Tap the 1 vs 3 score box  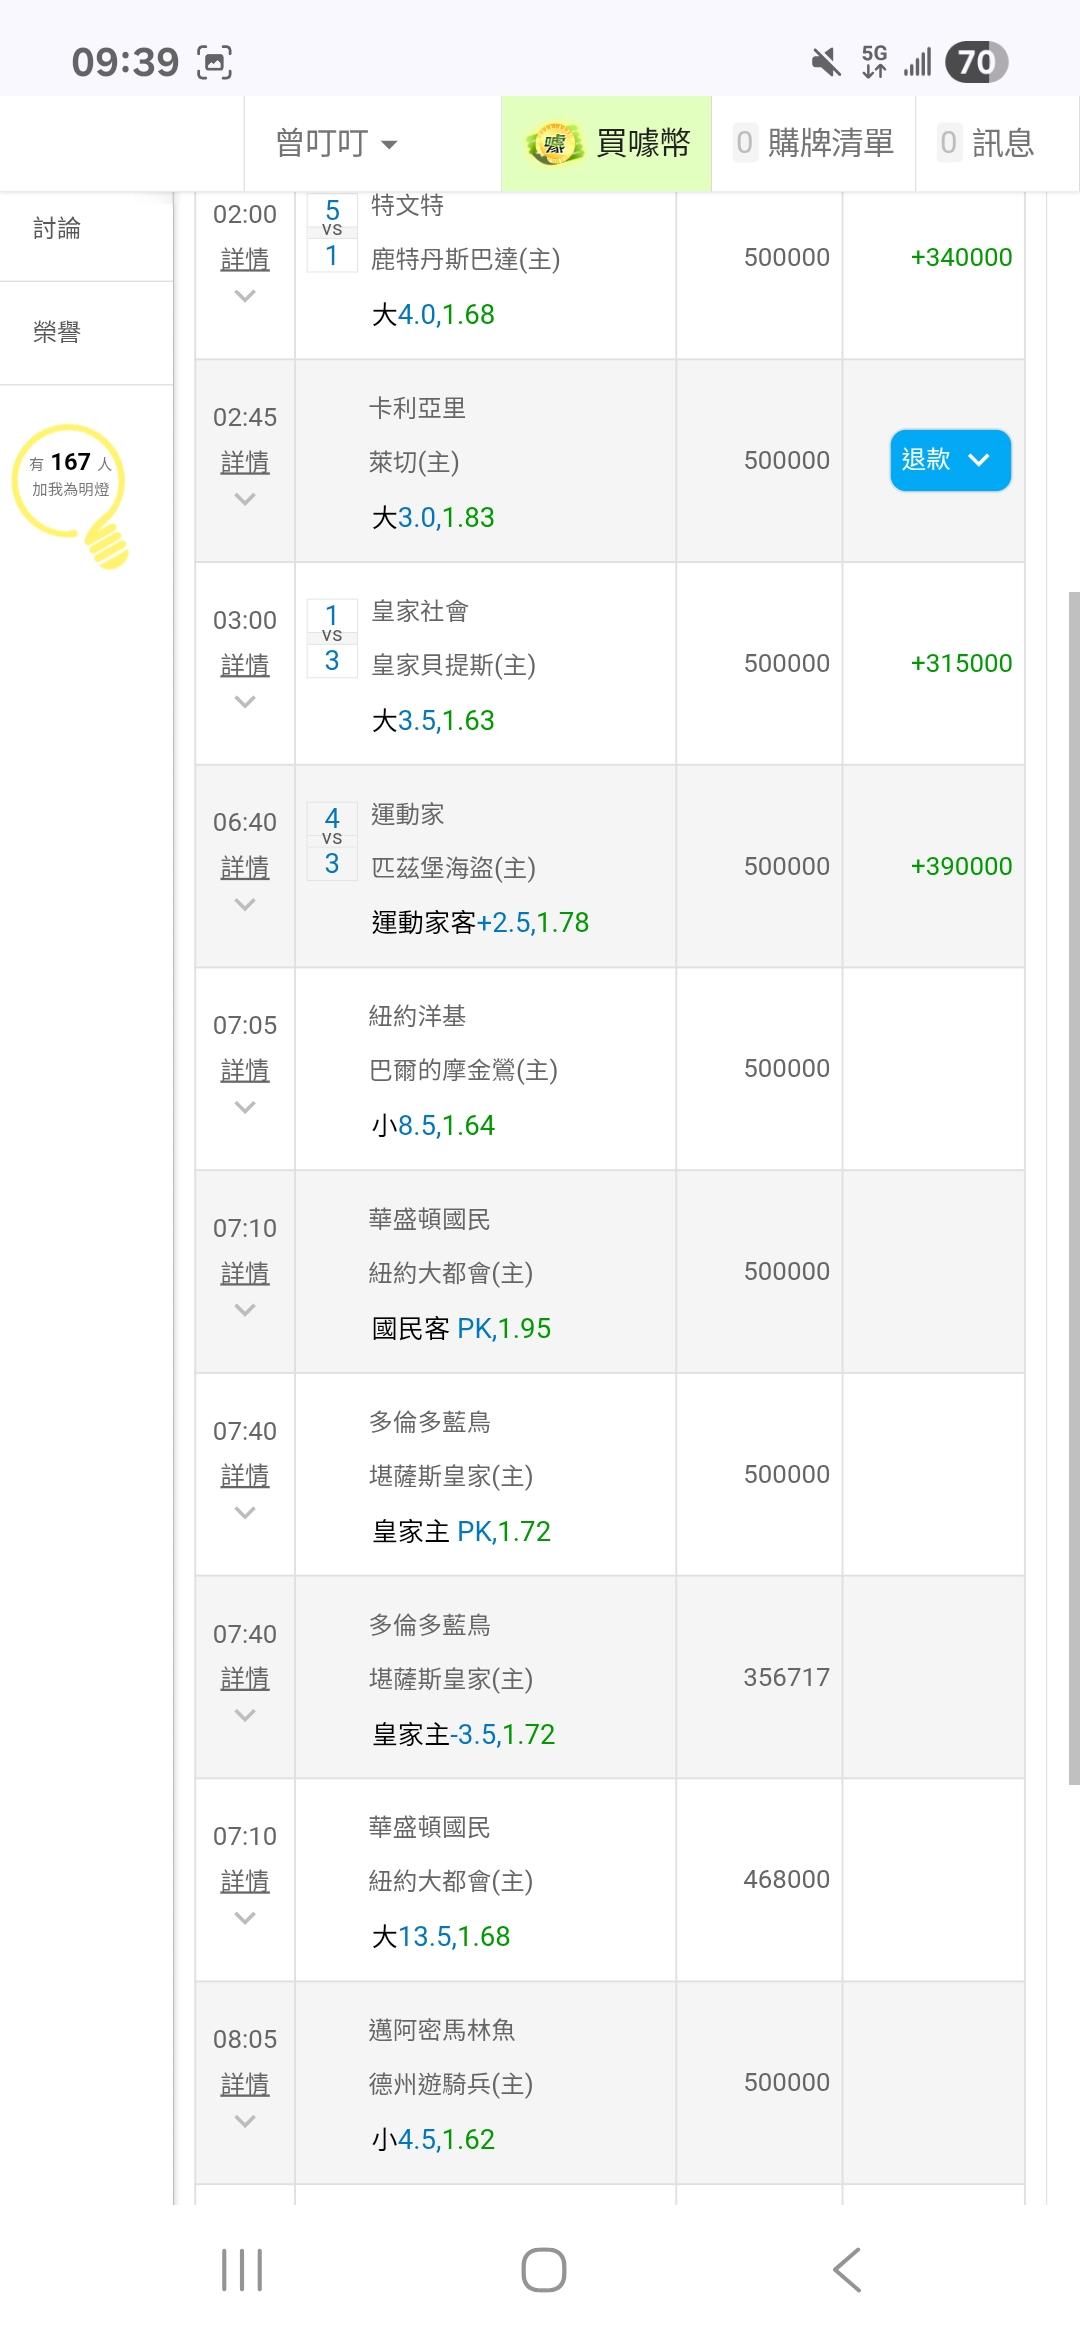[332, 638]
